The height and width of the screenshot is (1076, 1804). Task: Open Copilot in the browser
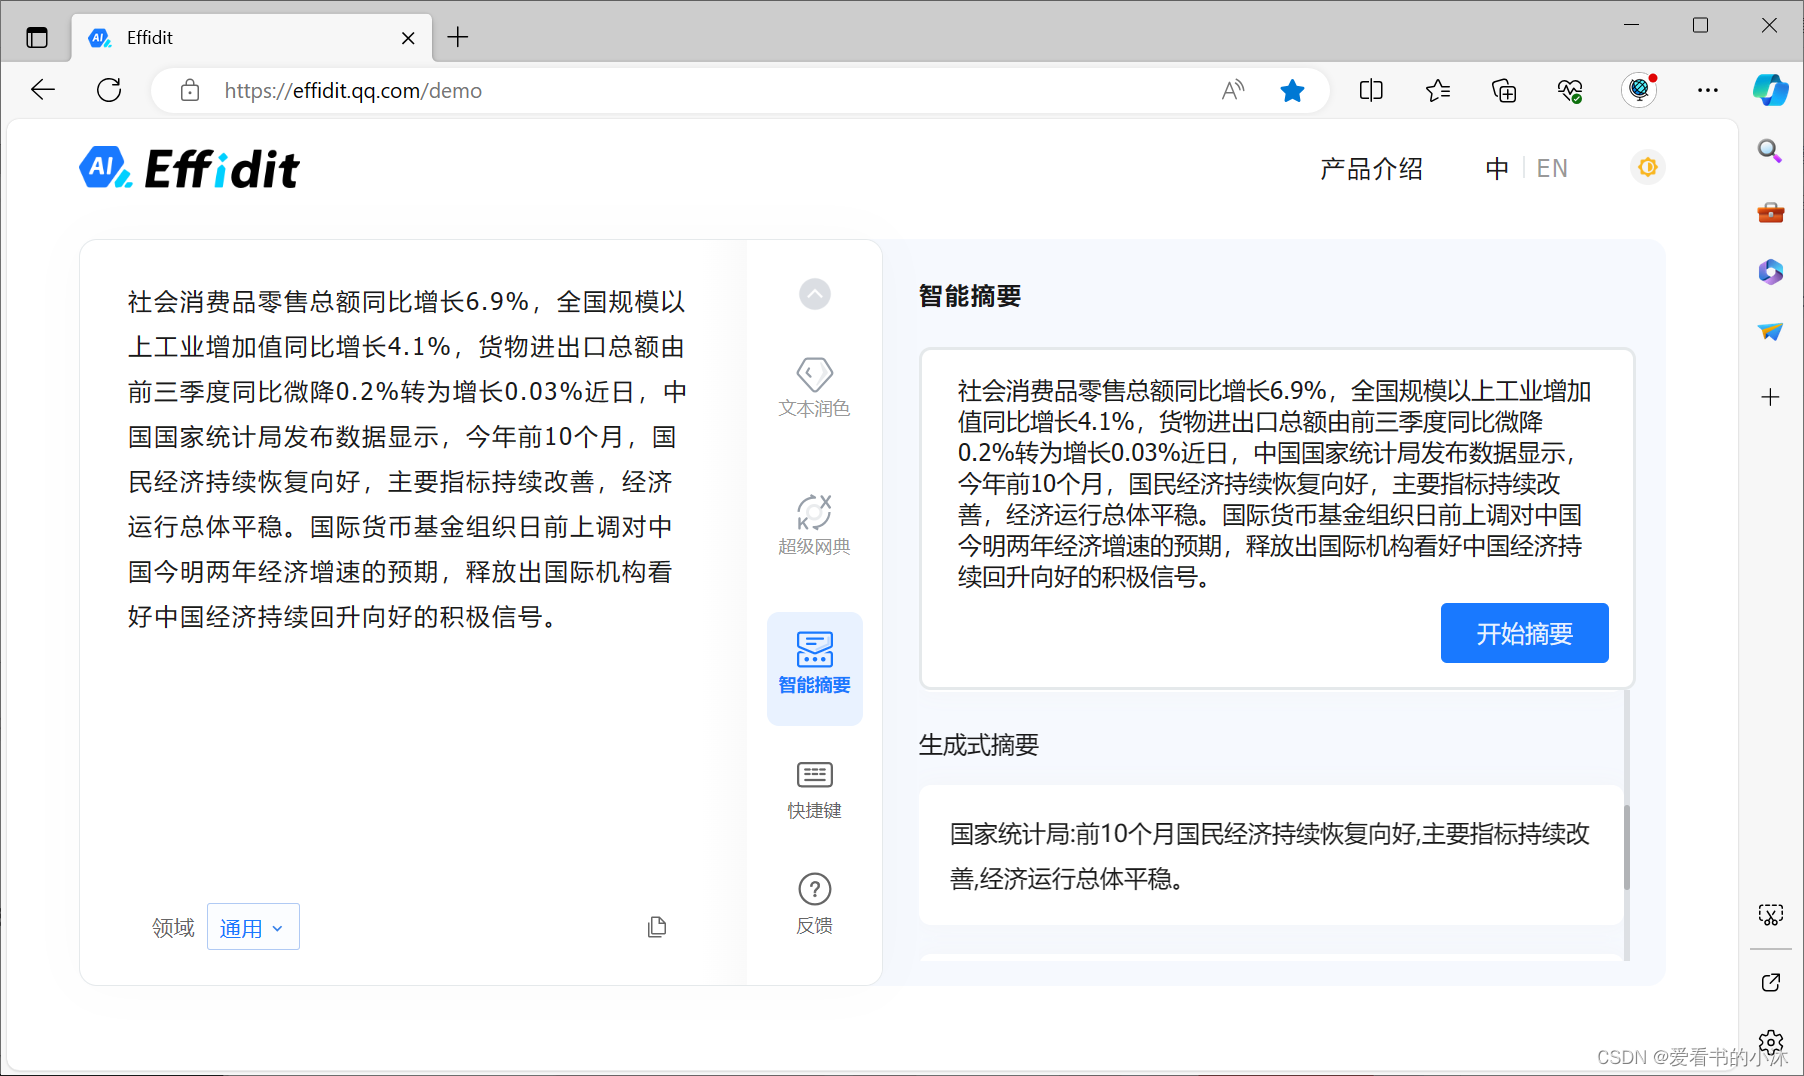pyautogui.click(x=1770, y=90)
